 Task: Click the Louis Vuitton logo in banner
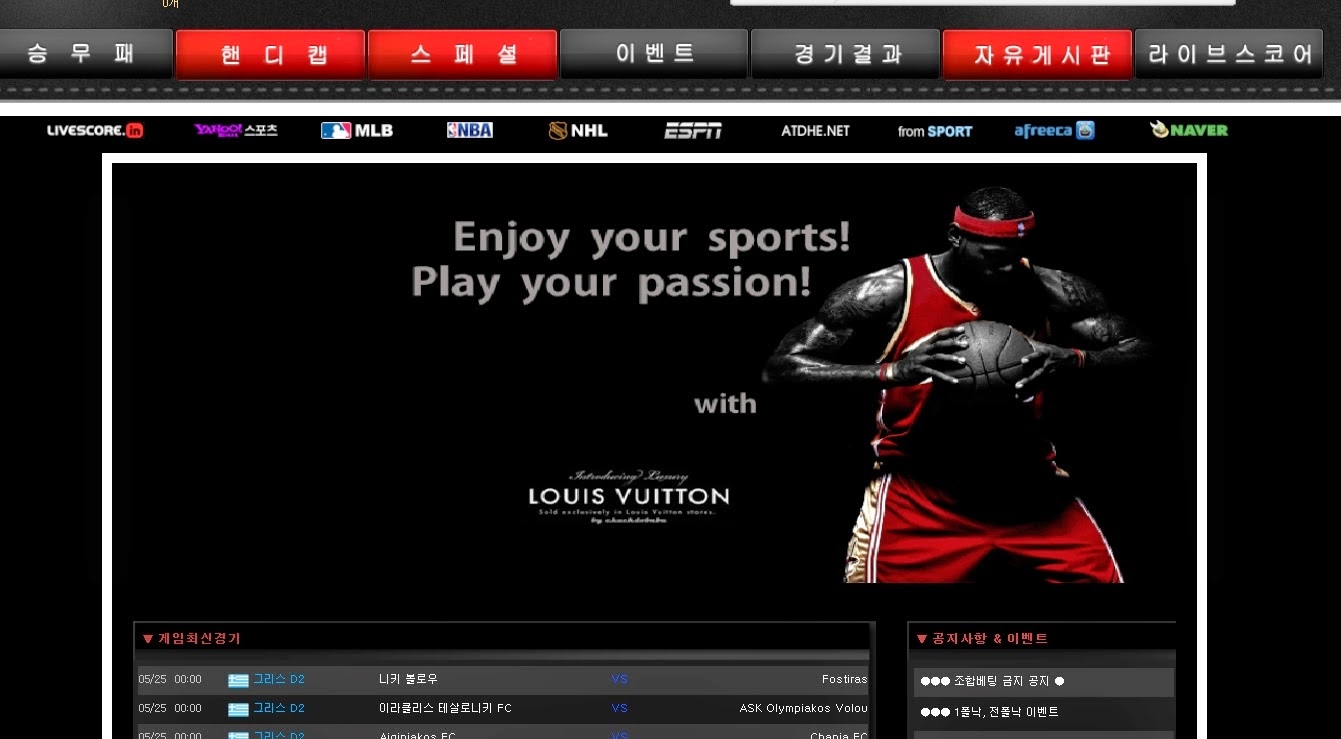(x=629, y=496)
